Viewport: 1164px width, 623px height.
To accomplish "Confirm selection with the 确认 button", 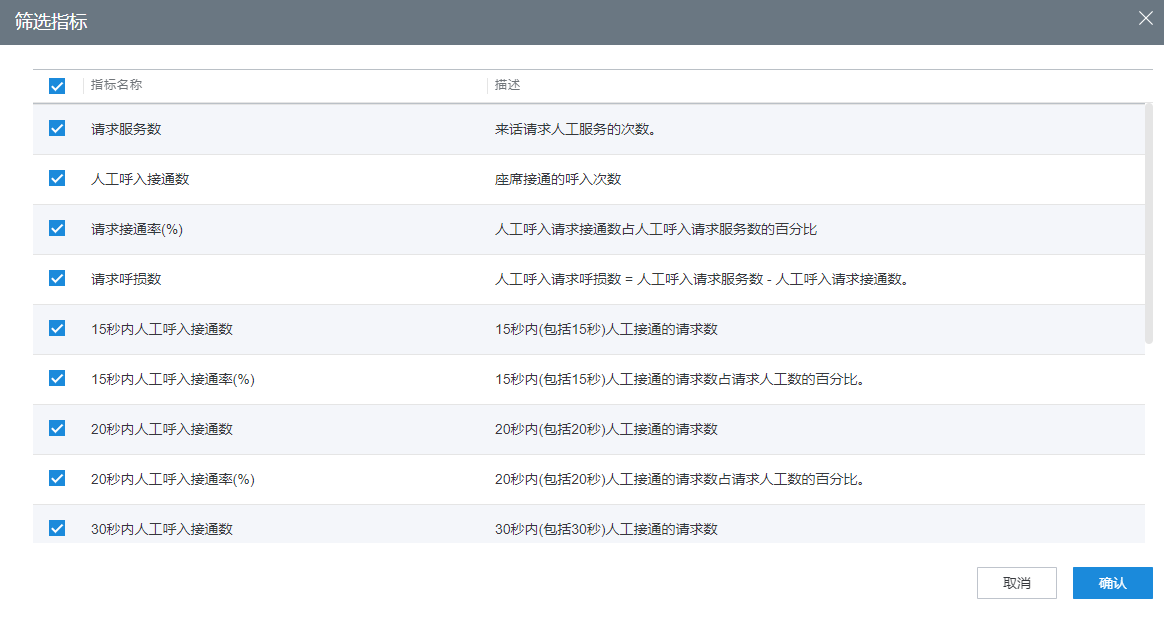I will click(1112, 583).
